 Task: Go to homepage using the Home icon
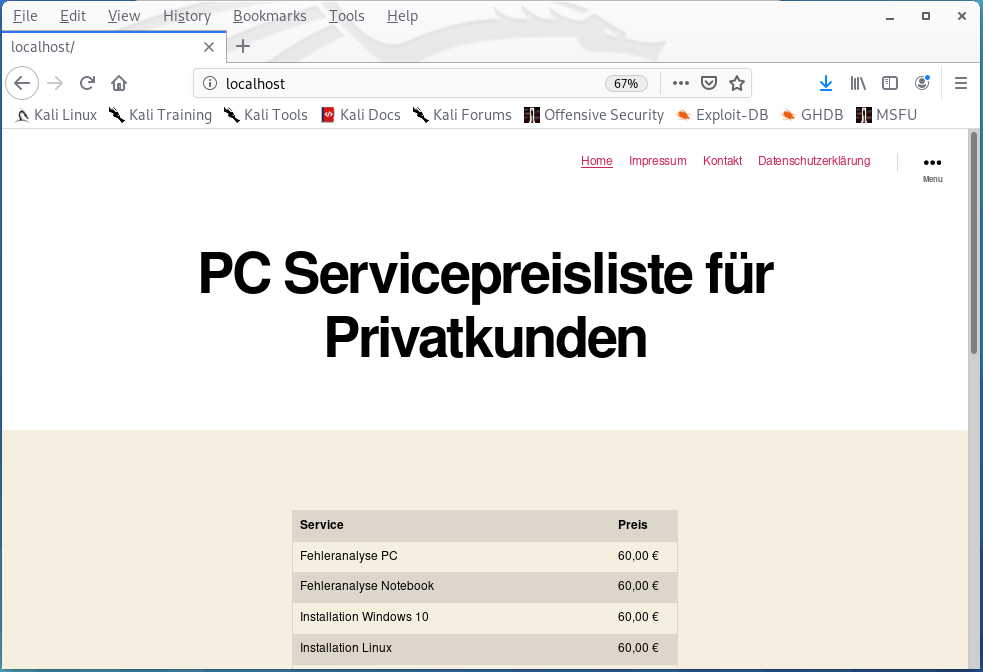pos(119,83)
